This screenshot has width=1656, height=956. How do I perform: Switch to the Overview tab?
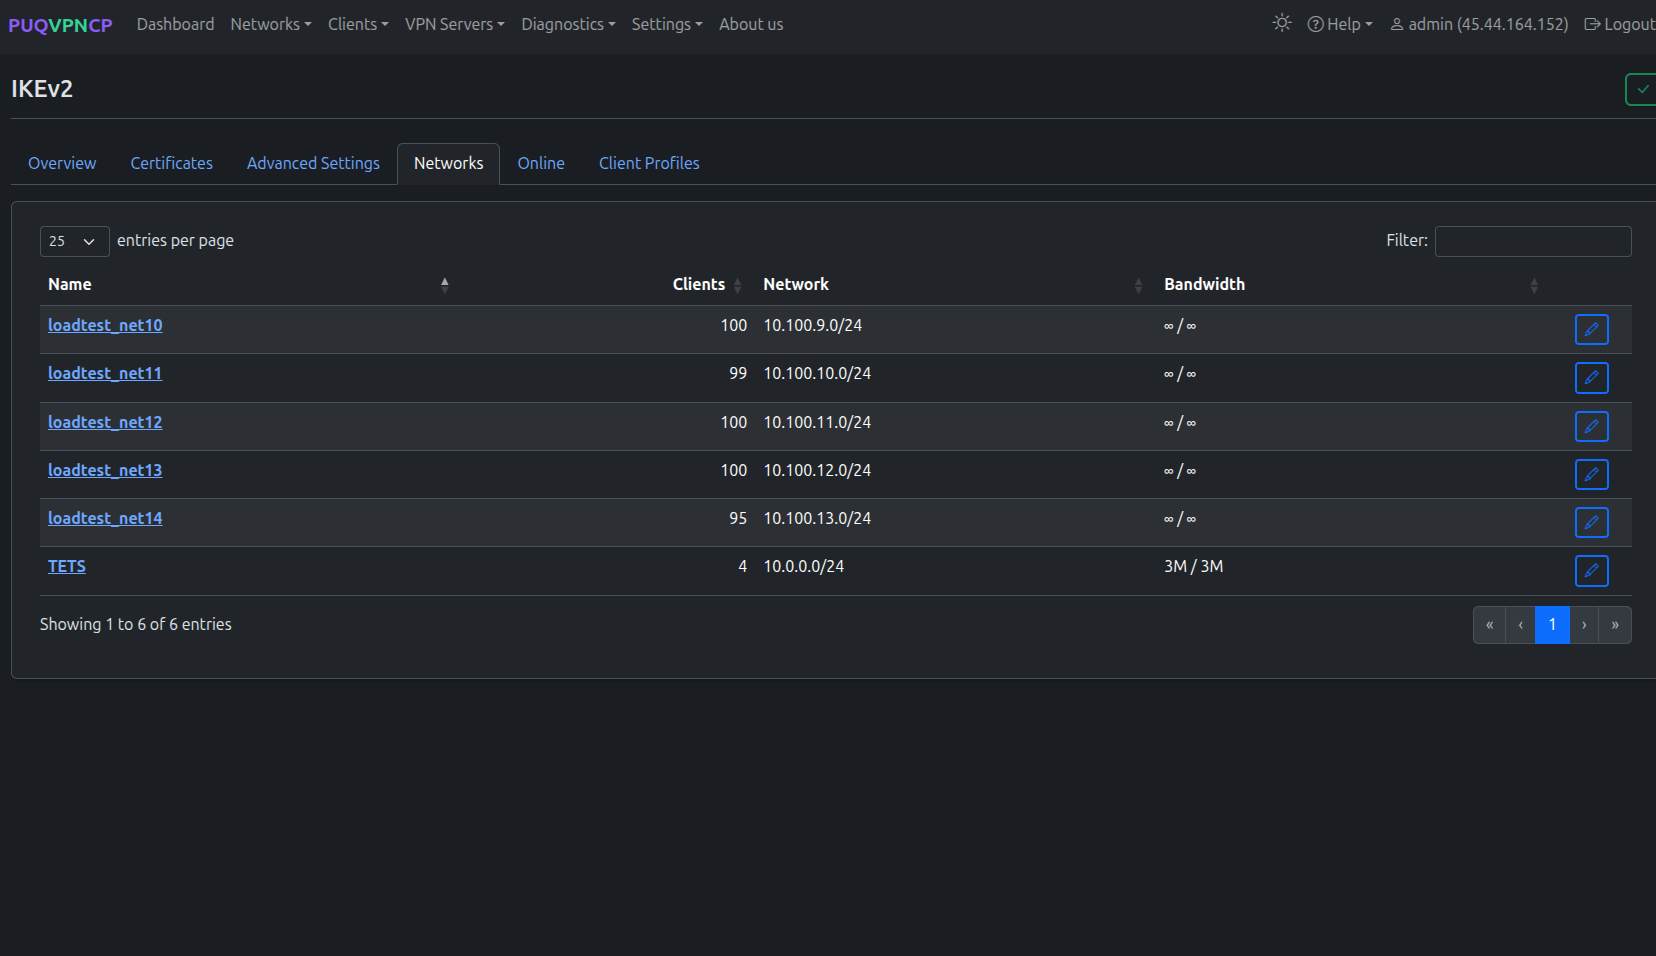(x=62, y=163)
